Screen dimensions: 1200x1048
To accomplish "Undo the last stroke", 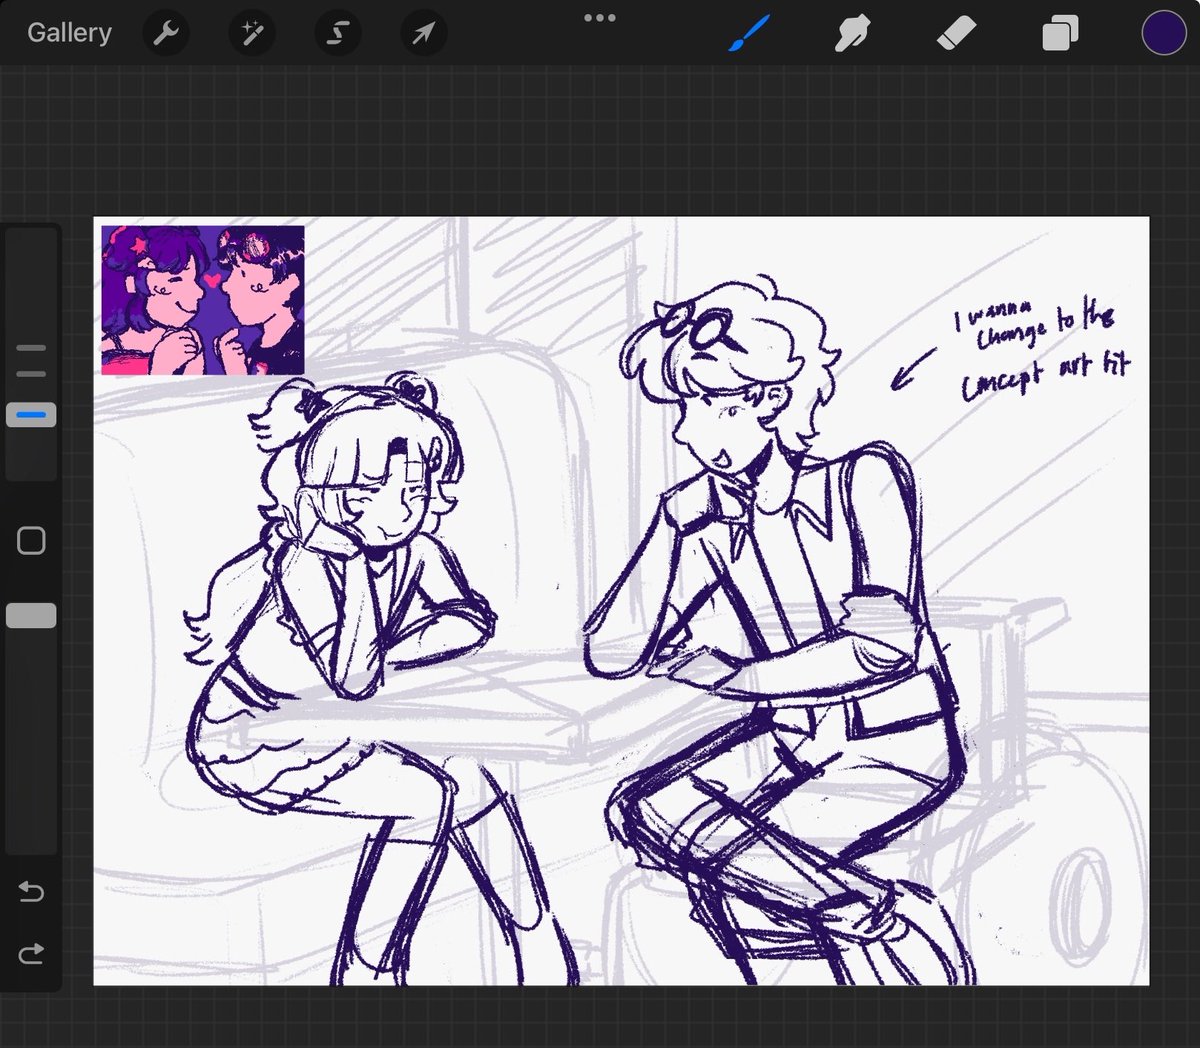I will click(x=31, y=890).
